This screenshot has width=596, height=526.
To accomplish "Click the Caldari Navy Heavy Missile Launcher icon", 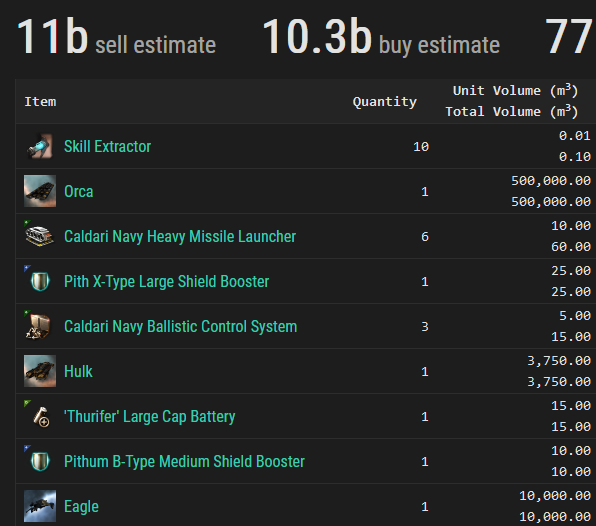I will (x=40, y=236).
